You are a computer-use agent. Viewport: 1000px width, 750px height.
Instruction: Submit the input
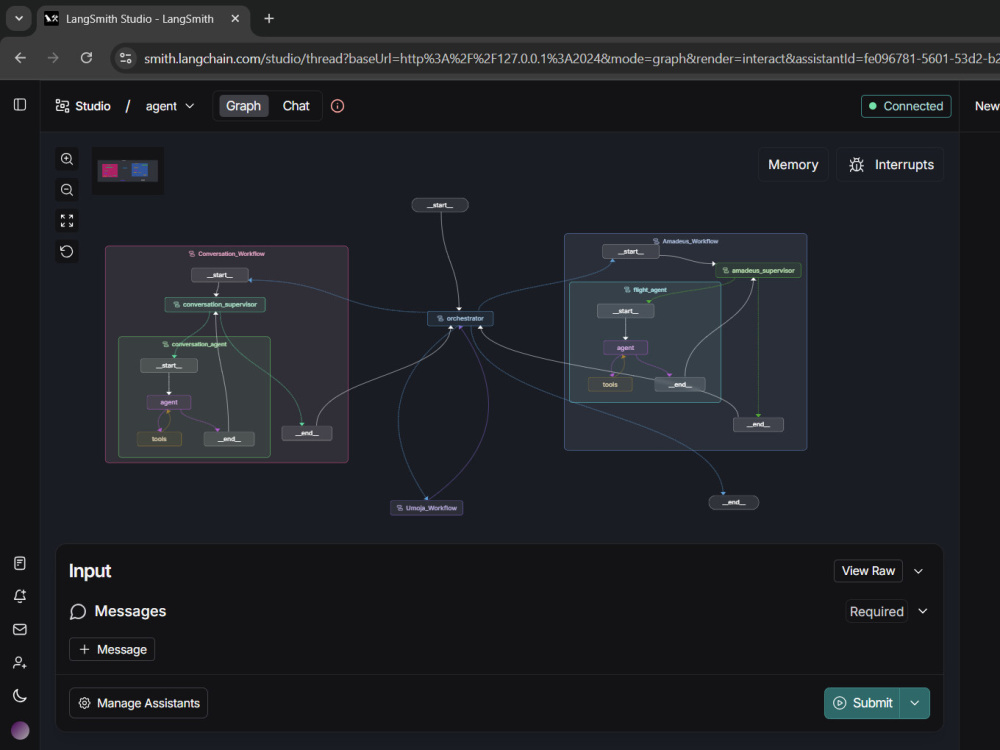tap(862, 703)
